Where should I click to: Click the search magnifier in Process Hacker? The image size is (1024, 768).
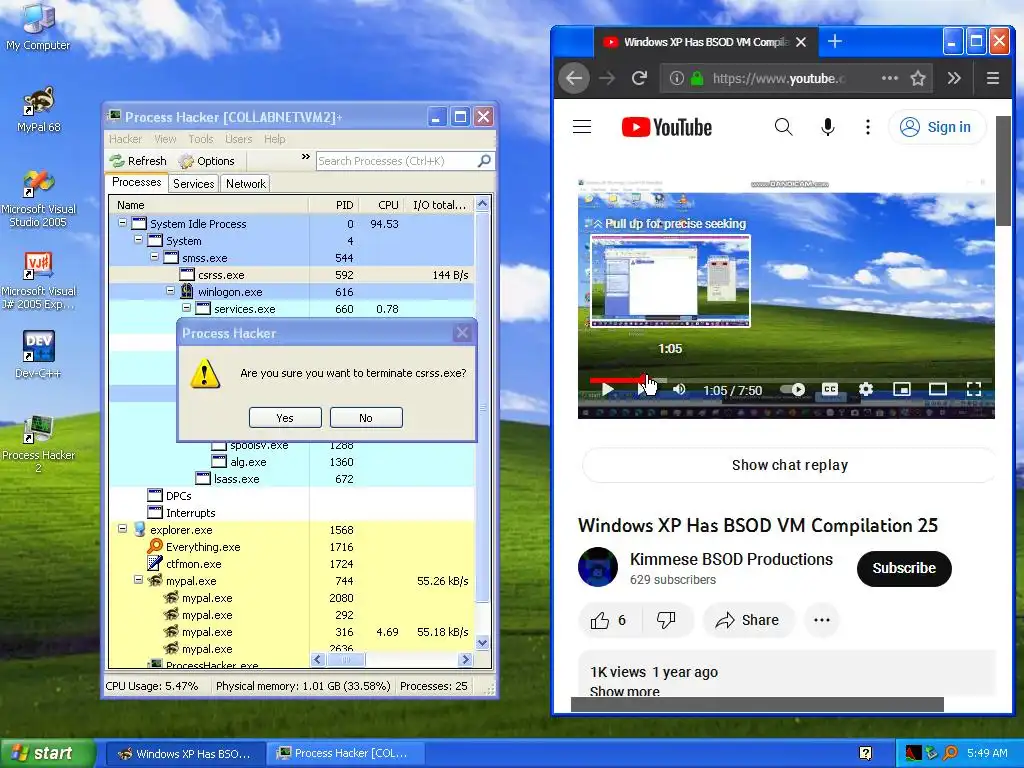(484, 161)
